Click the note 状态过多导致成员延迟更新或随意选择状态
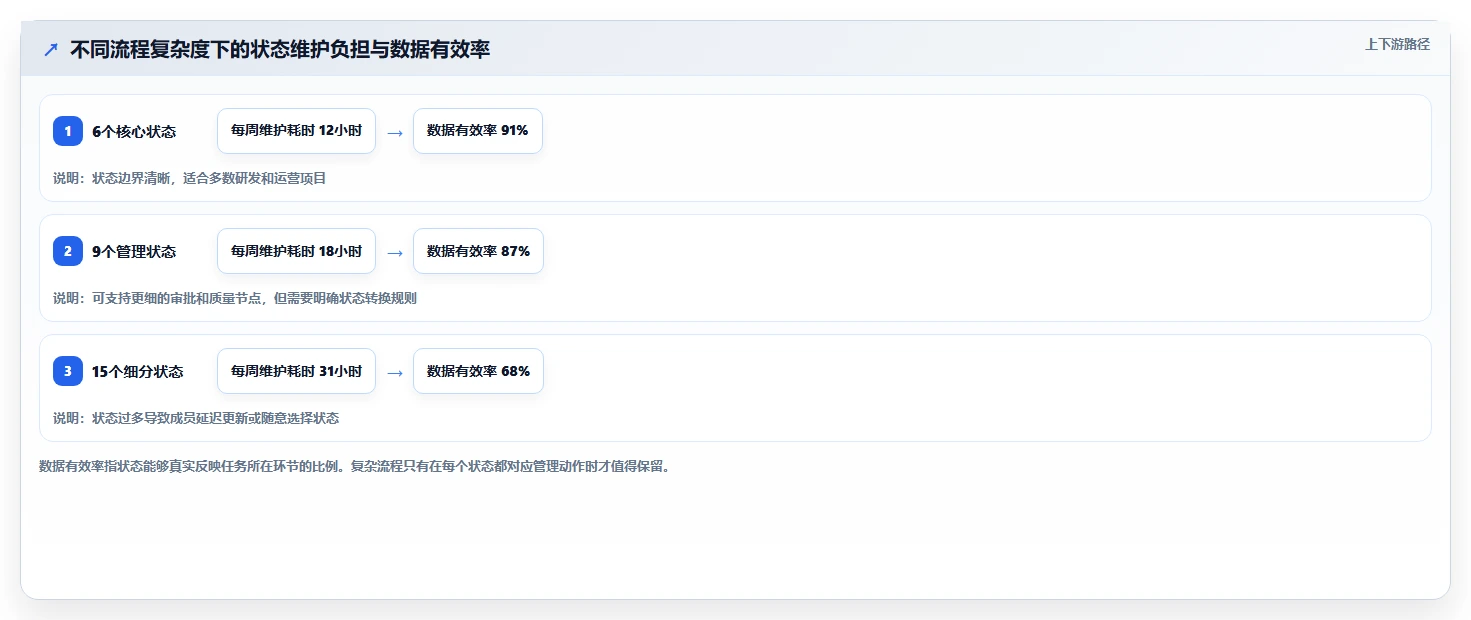Screen dimensions: 1471x620 [x=196, y=418]
